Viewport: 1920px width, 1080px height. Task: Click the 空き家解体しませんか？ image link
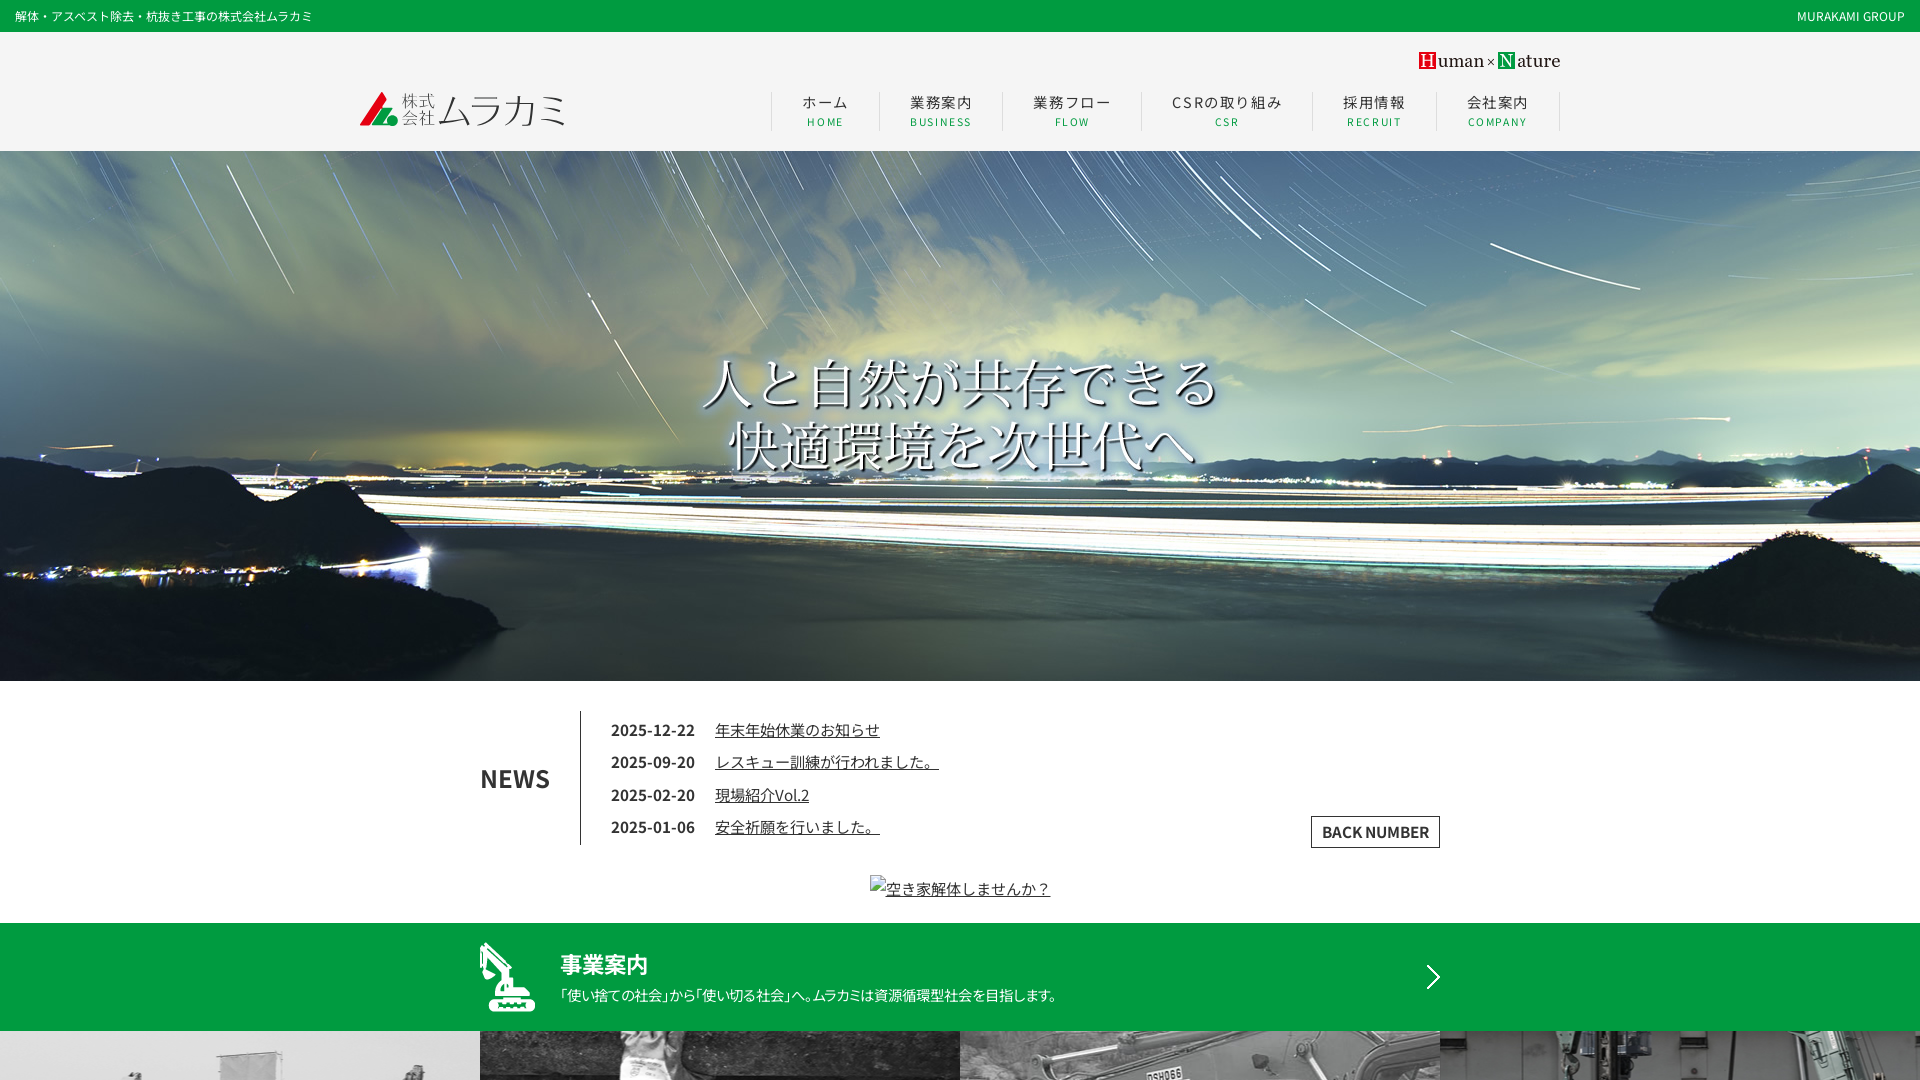[x=959, y=888]
